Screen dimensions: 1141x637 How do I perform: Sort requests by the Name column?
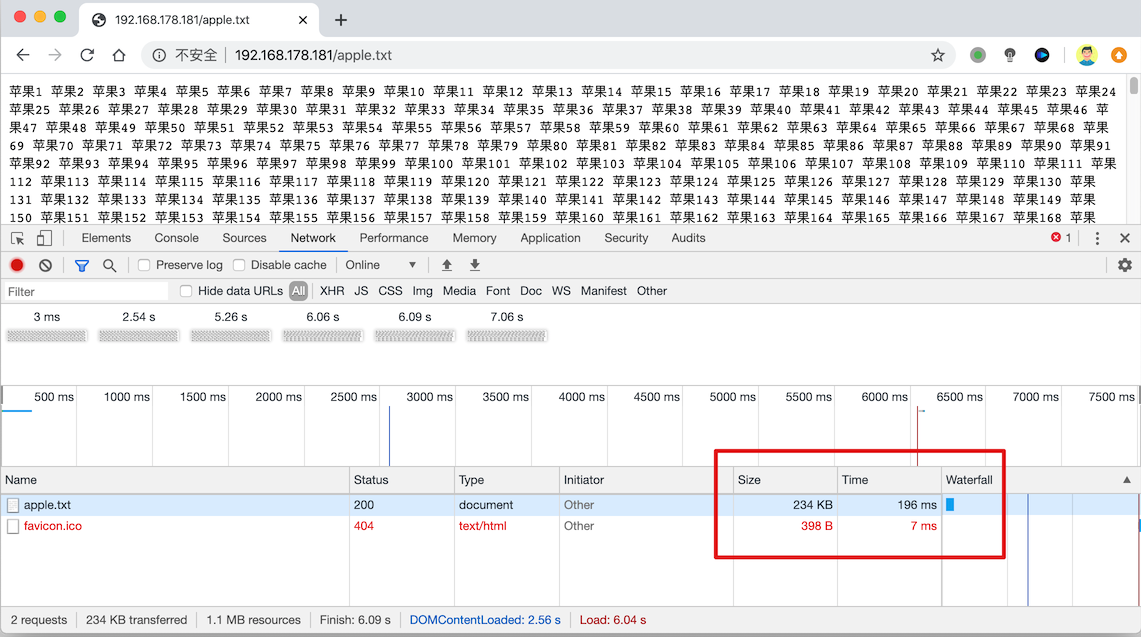coord(175,480)
